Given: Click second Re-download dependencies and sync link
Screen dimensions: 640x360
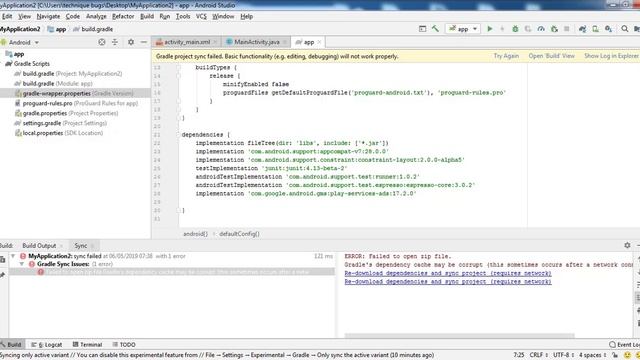Looking at the screenshot, I should tap(448, 282).
